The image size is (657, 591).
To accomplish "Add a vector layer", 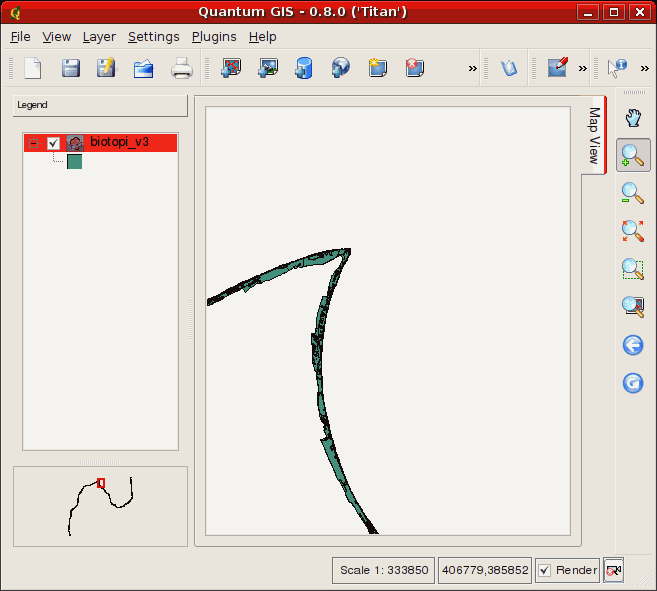I will [231, 68].
